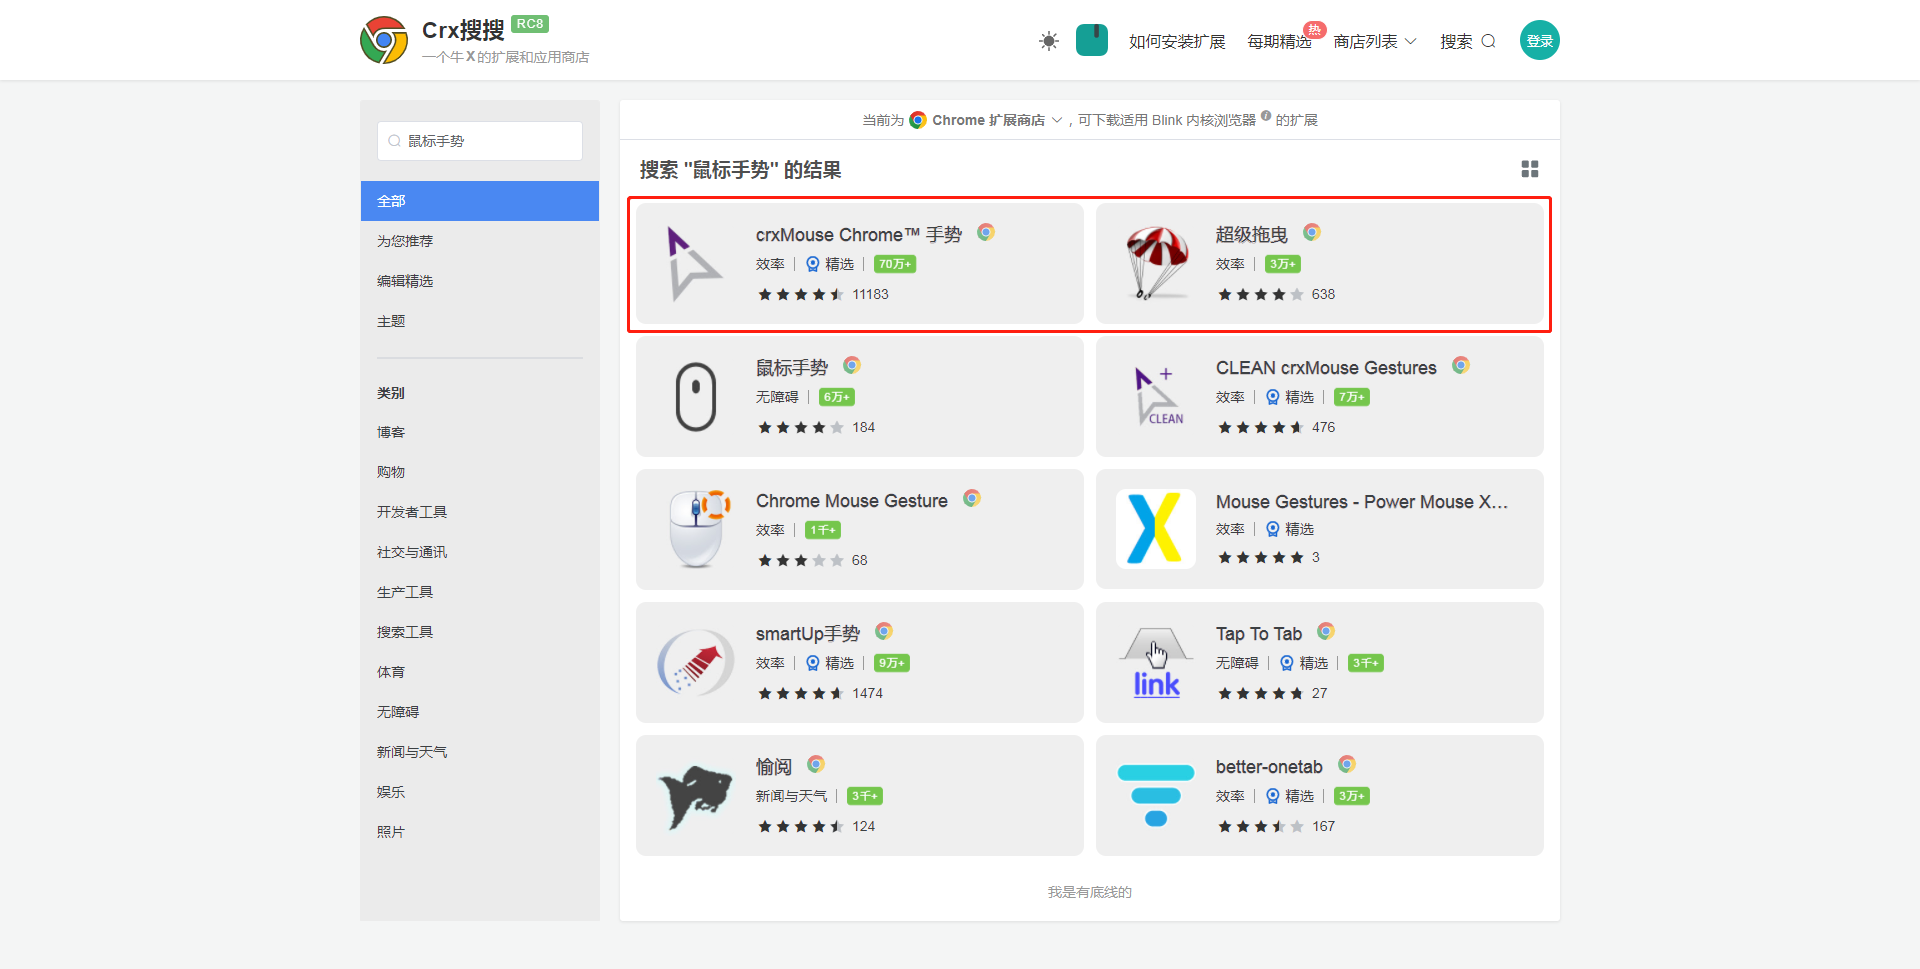Screen dimensions: 1920x969
Task: Open Chrome Mouse Gesture title
Action: coord(852,501)
